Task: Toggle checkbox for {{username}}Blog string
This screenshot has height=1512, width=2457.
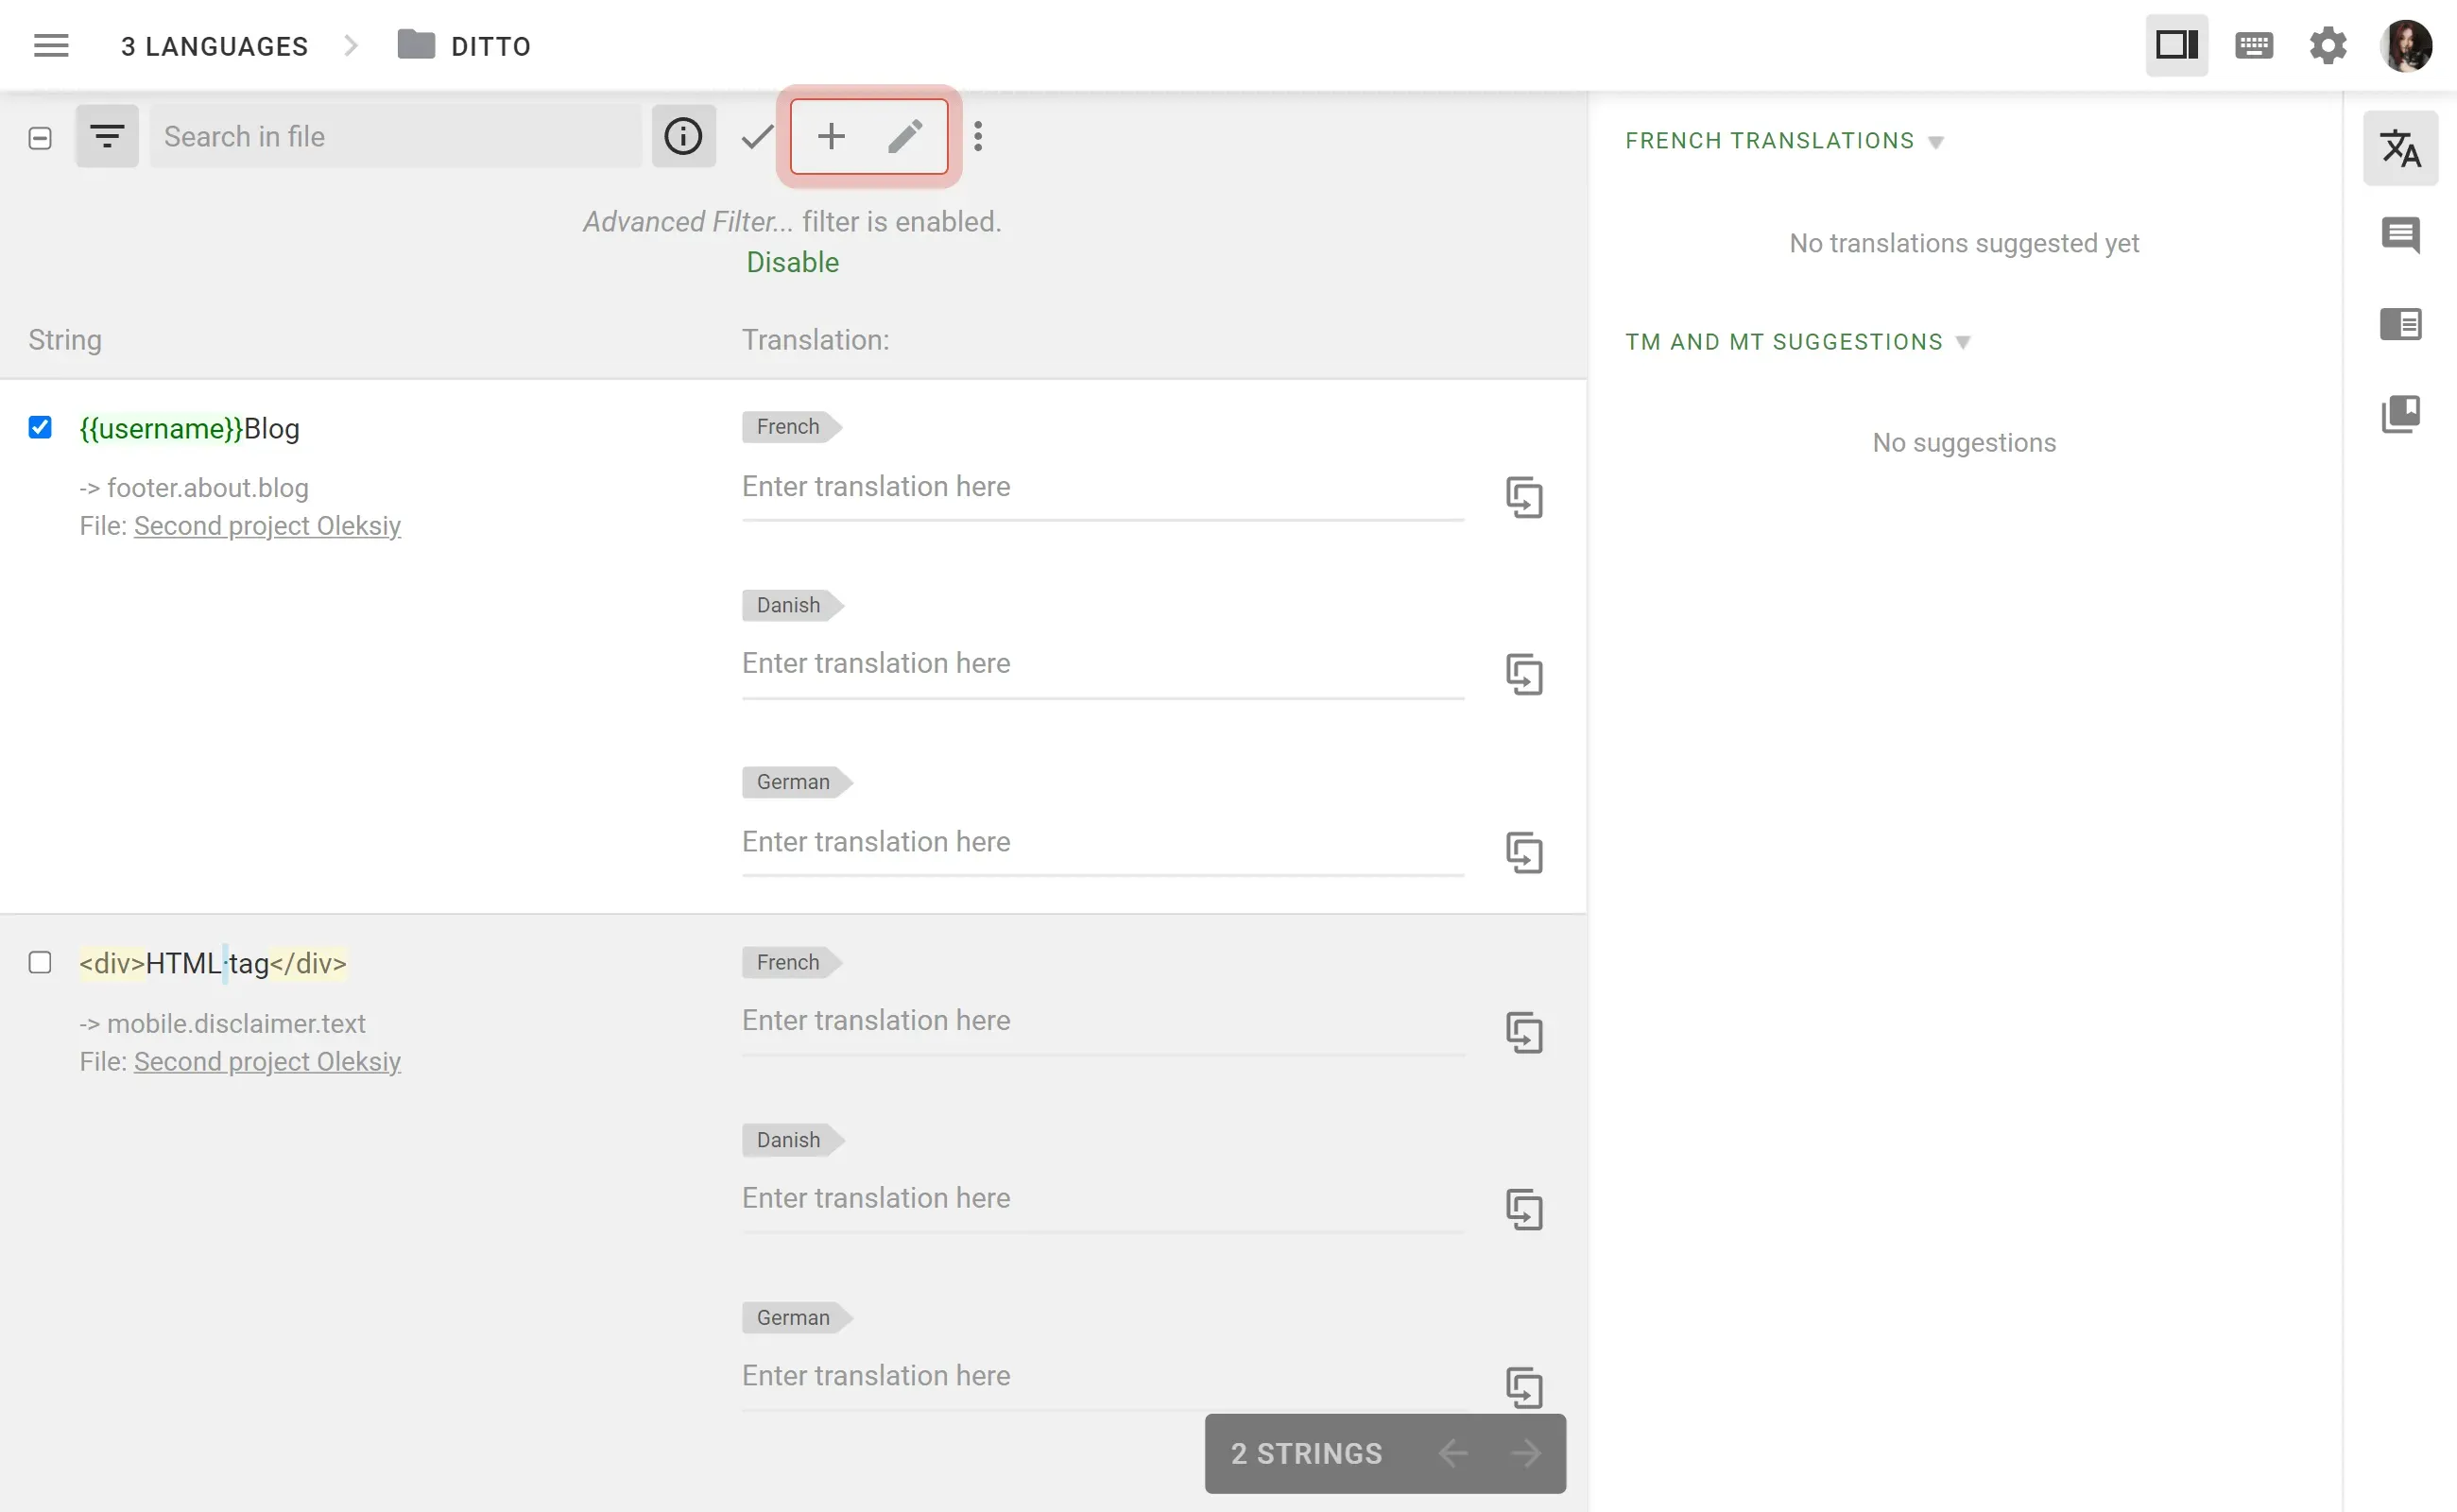Action: (x=39, y=426)
